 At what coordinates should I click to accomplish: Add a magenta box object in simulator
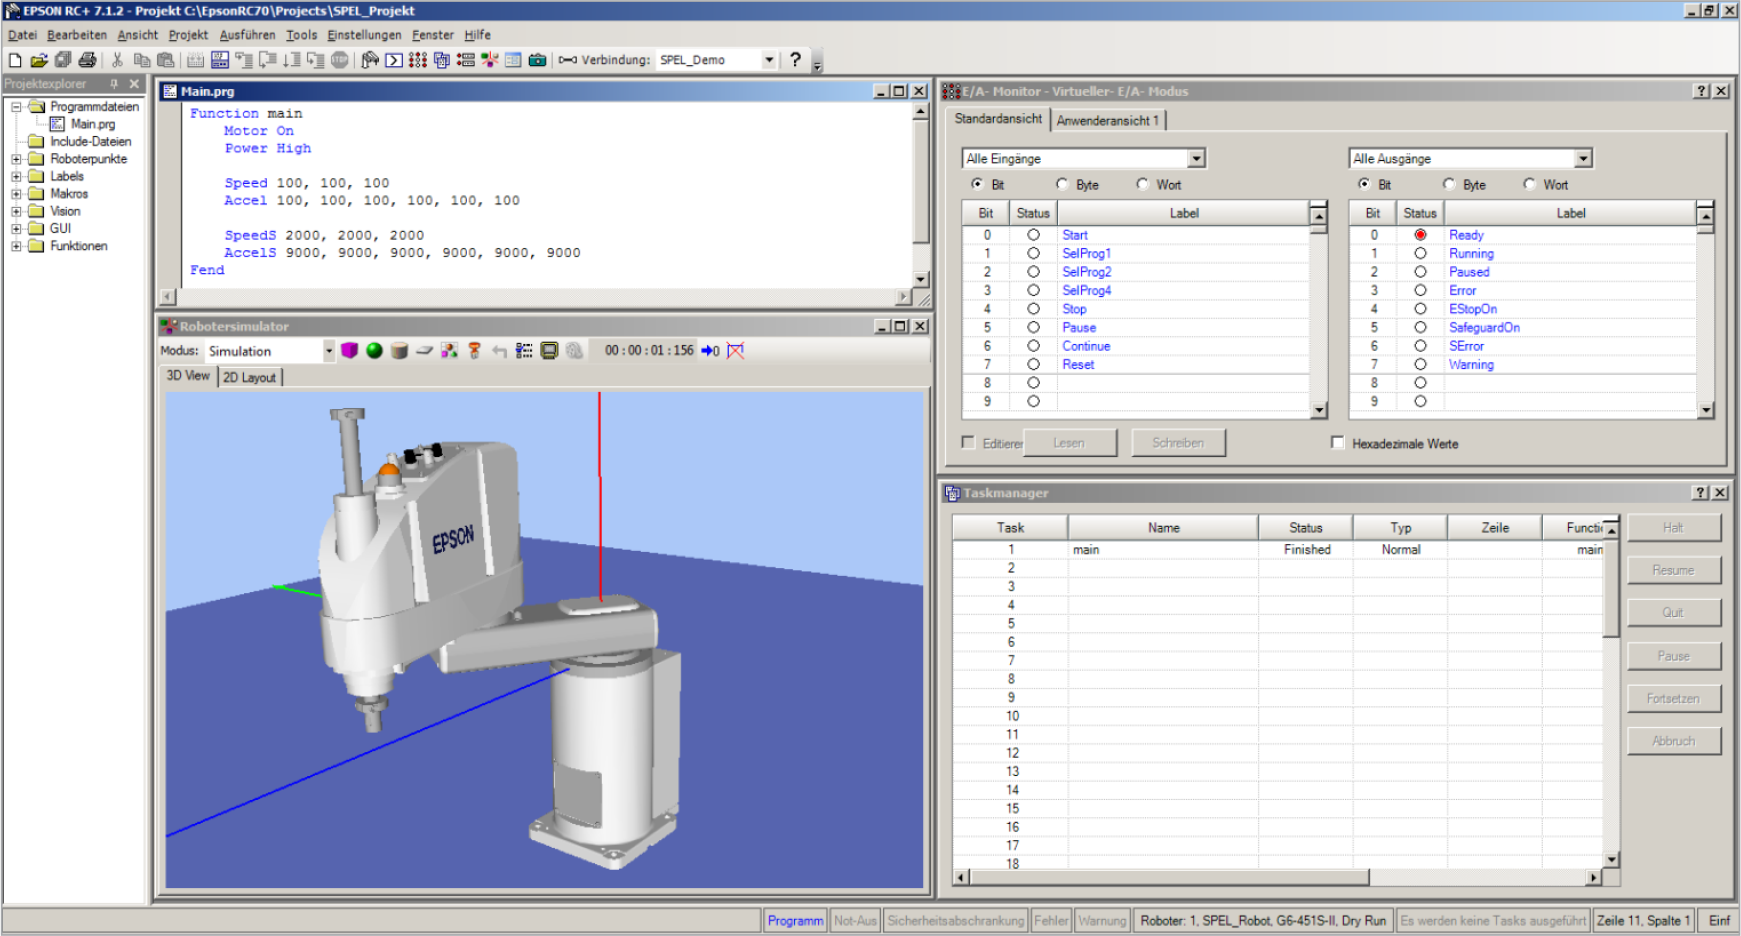click(349, 351)
